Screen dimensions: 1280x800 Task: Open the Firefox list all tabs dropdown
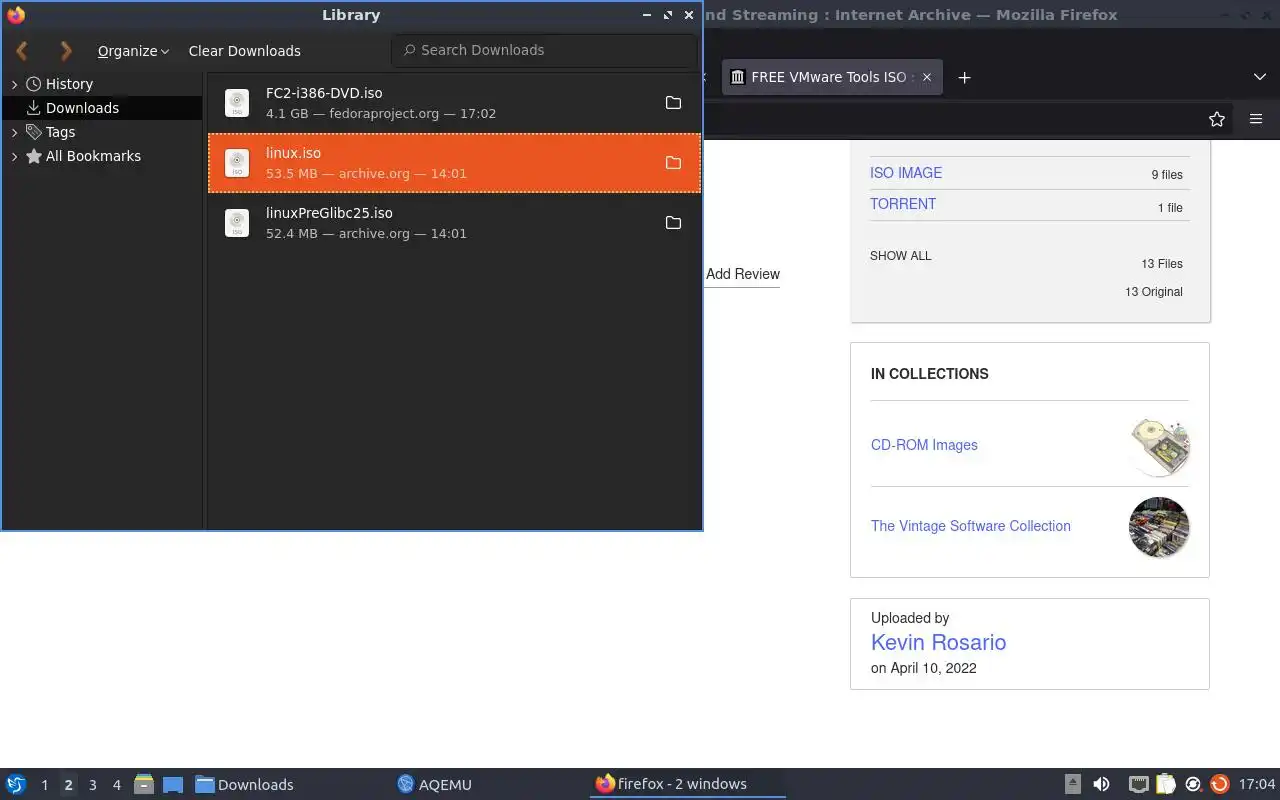[x=1259, y=77]
